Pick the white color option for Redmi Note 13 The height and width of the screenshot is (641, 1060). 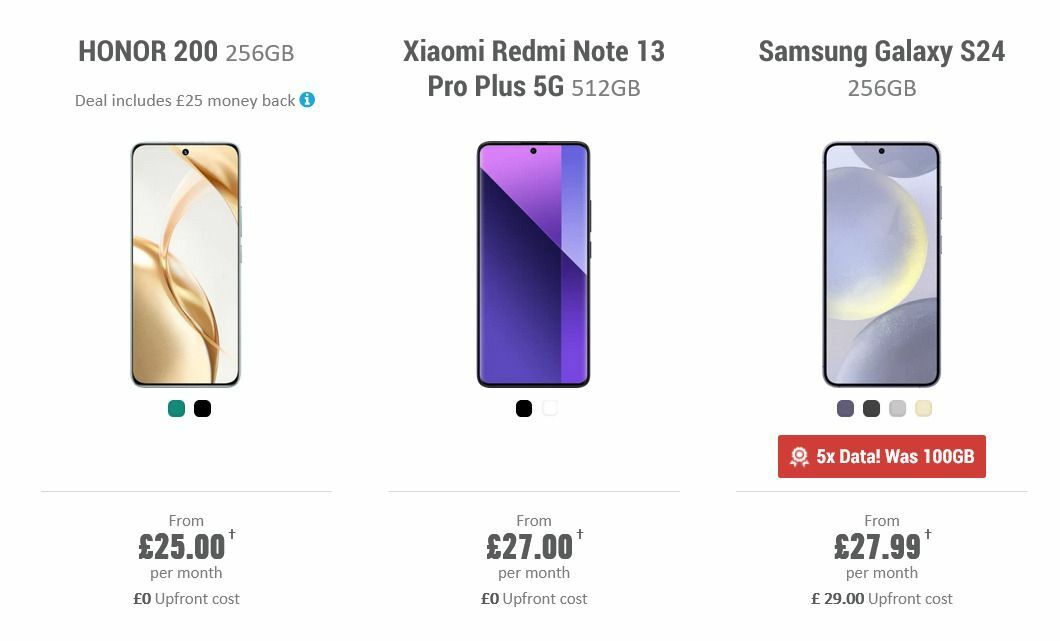click(x=550, y=408)
